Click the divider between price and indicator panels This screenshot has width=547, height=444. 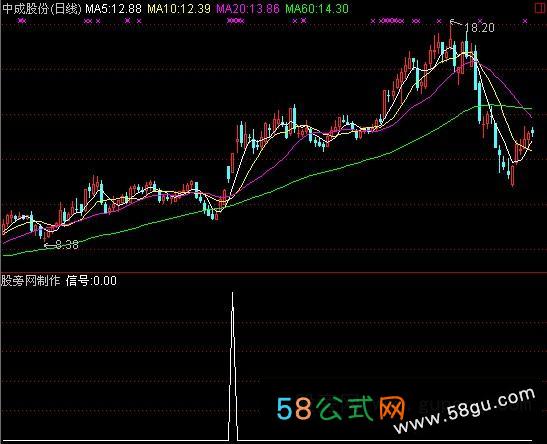274,272
